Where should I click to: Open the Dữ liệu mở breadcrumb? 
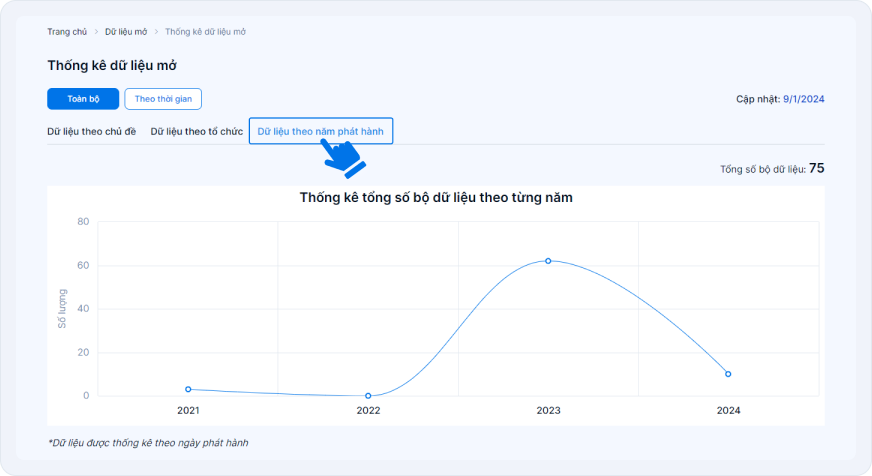coord(126,32)
